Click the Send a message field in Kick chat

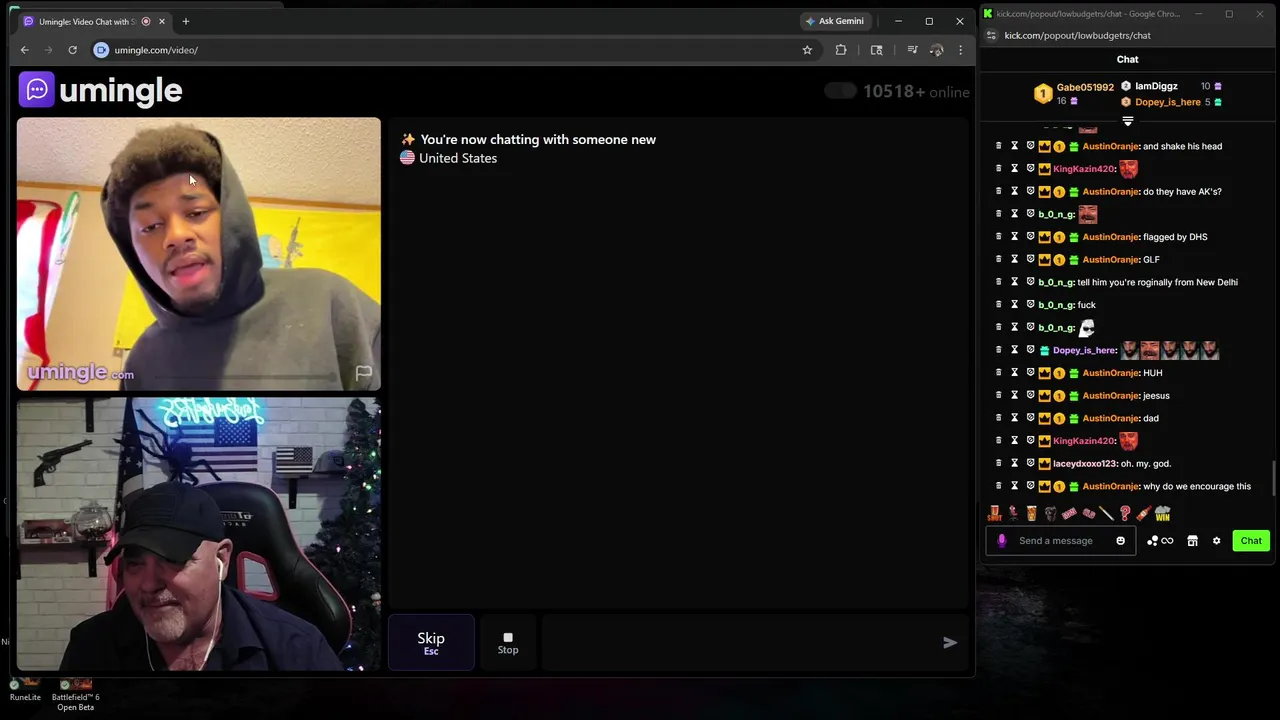pos(1062,541)
